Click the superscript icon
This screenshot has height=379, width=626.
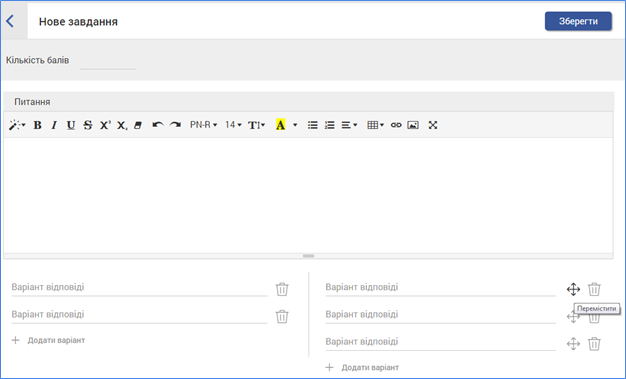pos(105,125)
